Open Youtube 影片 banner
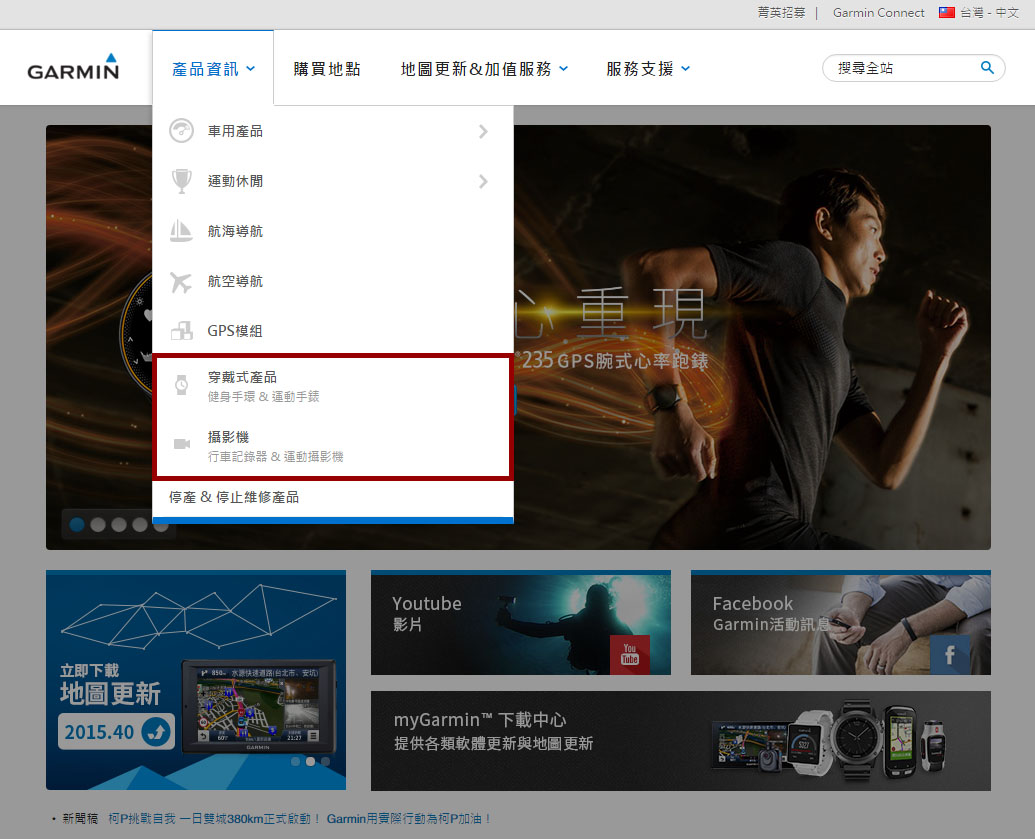 (521, 622)
